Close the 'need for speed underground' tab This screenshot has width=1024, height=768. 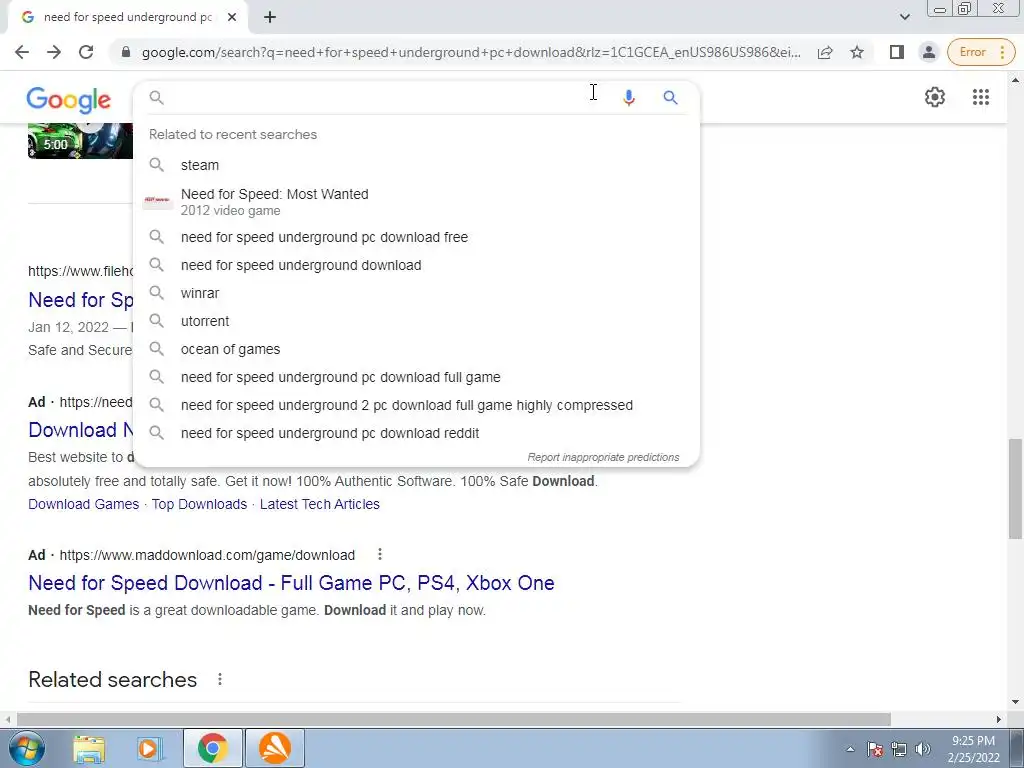click(x=232, y=18)
